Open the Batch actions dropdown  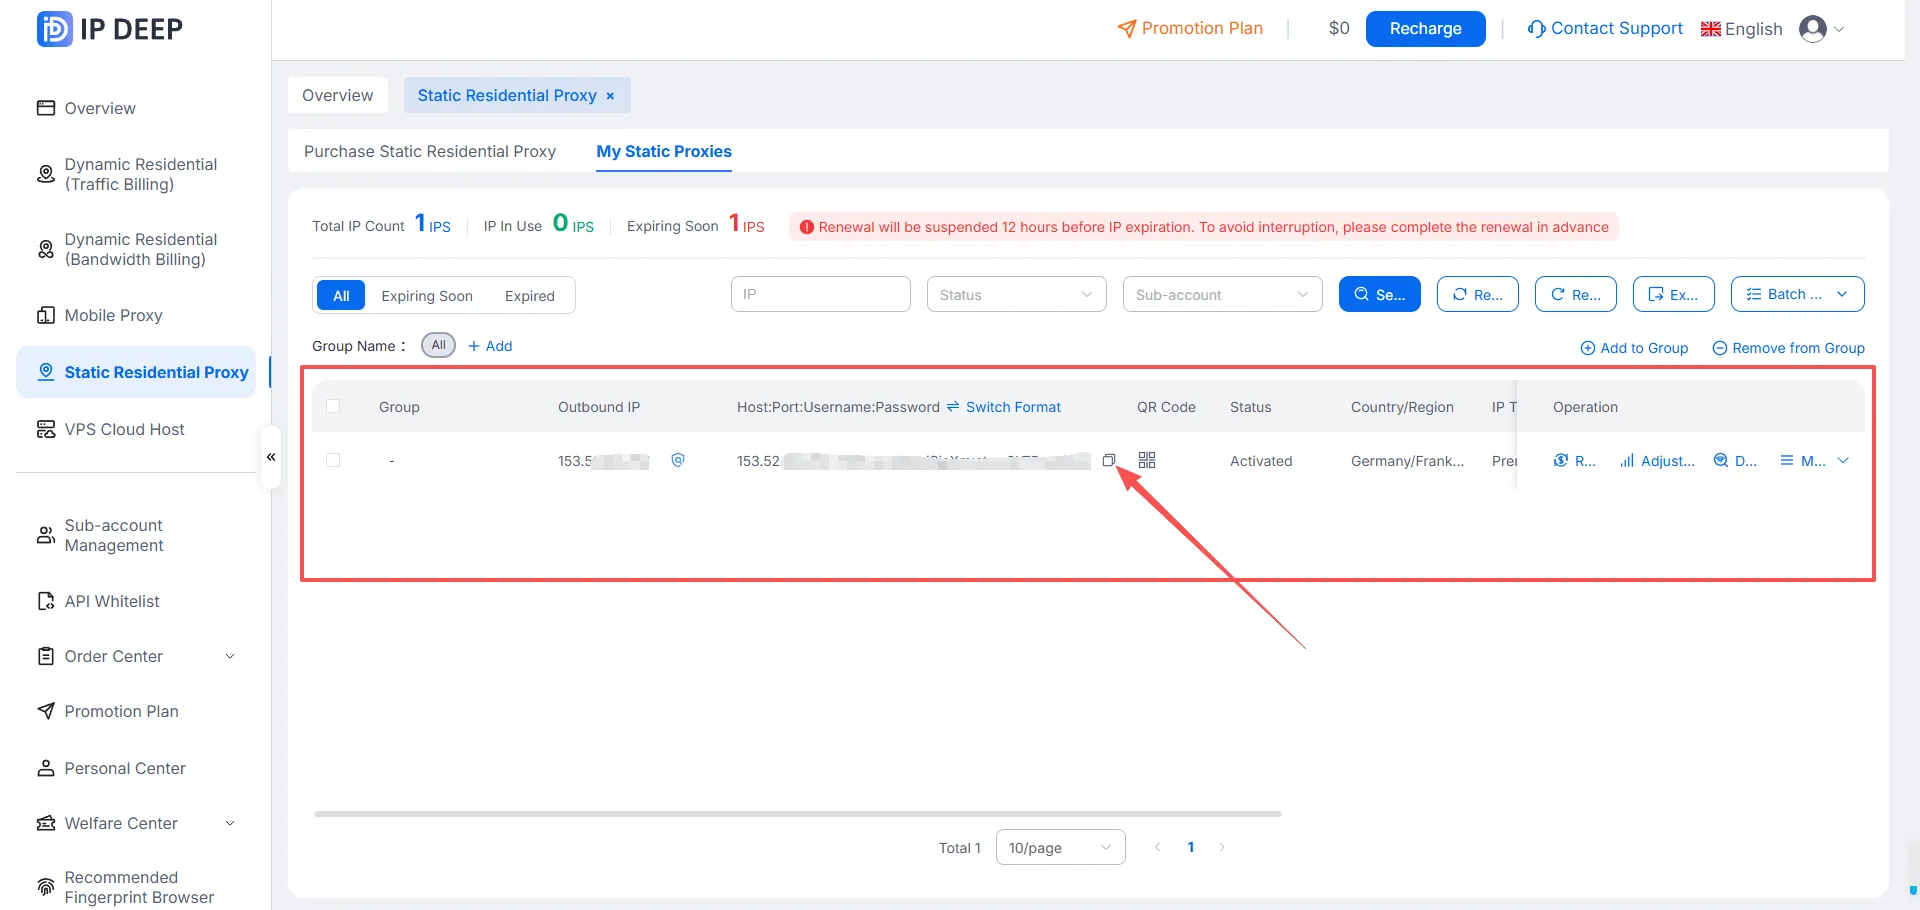[1797, 294]
